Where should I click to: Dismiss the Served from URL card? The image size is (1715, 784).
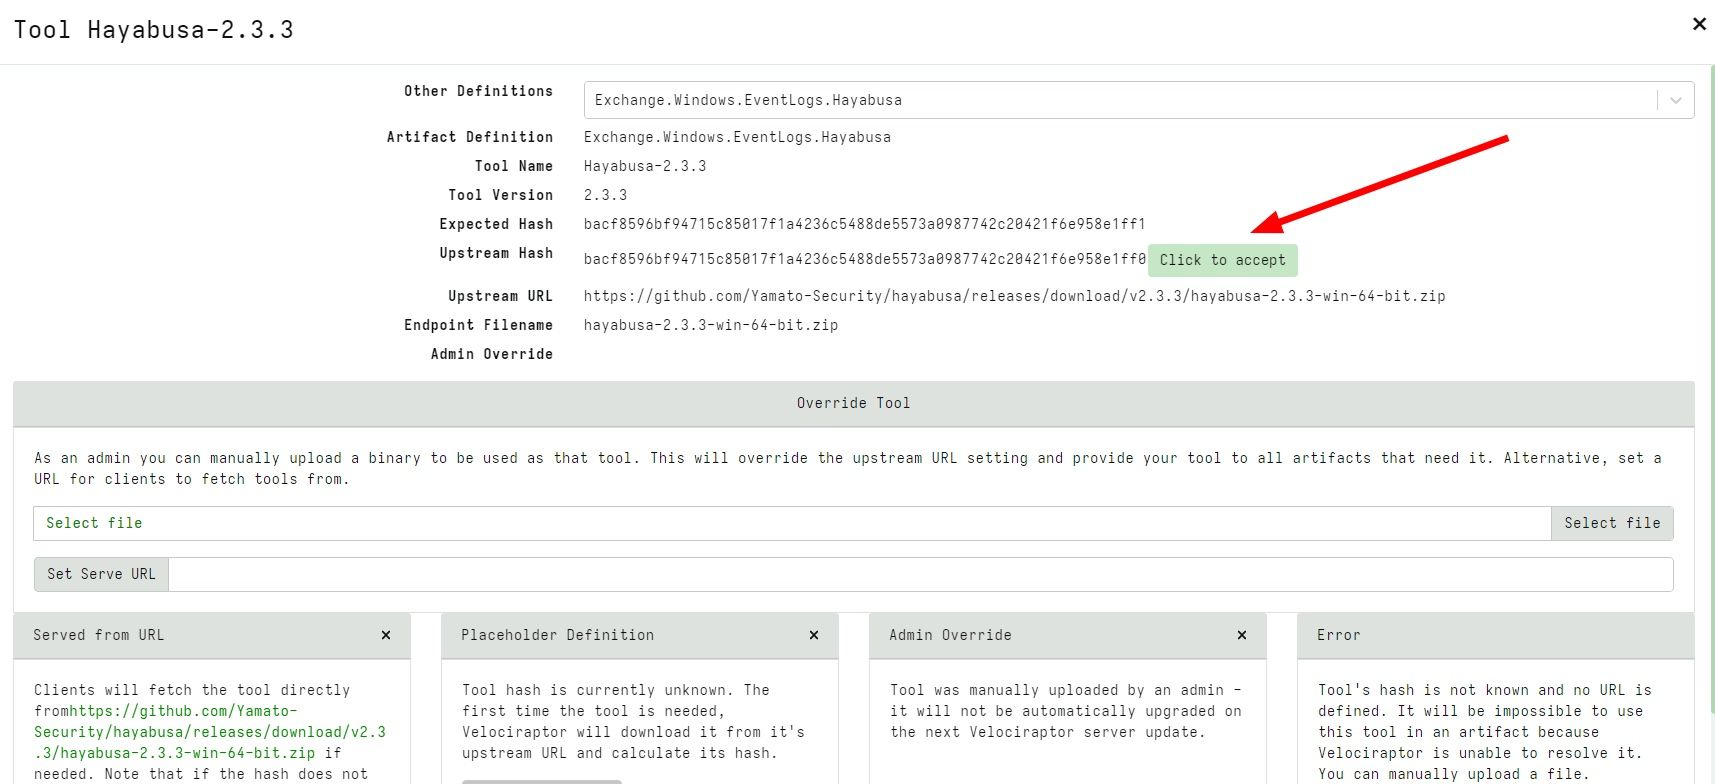(x=386, y=635)
